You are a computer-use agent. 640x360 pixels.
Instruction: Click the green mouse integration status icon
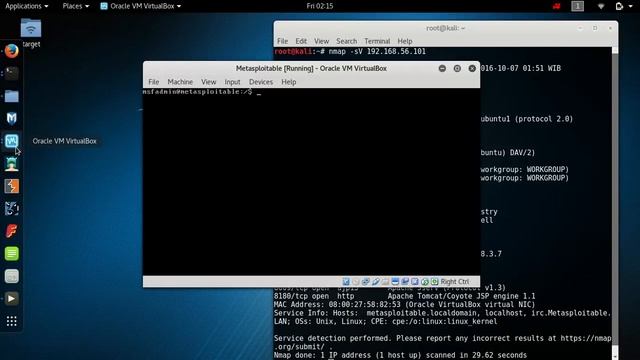tap(424, 282)
